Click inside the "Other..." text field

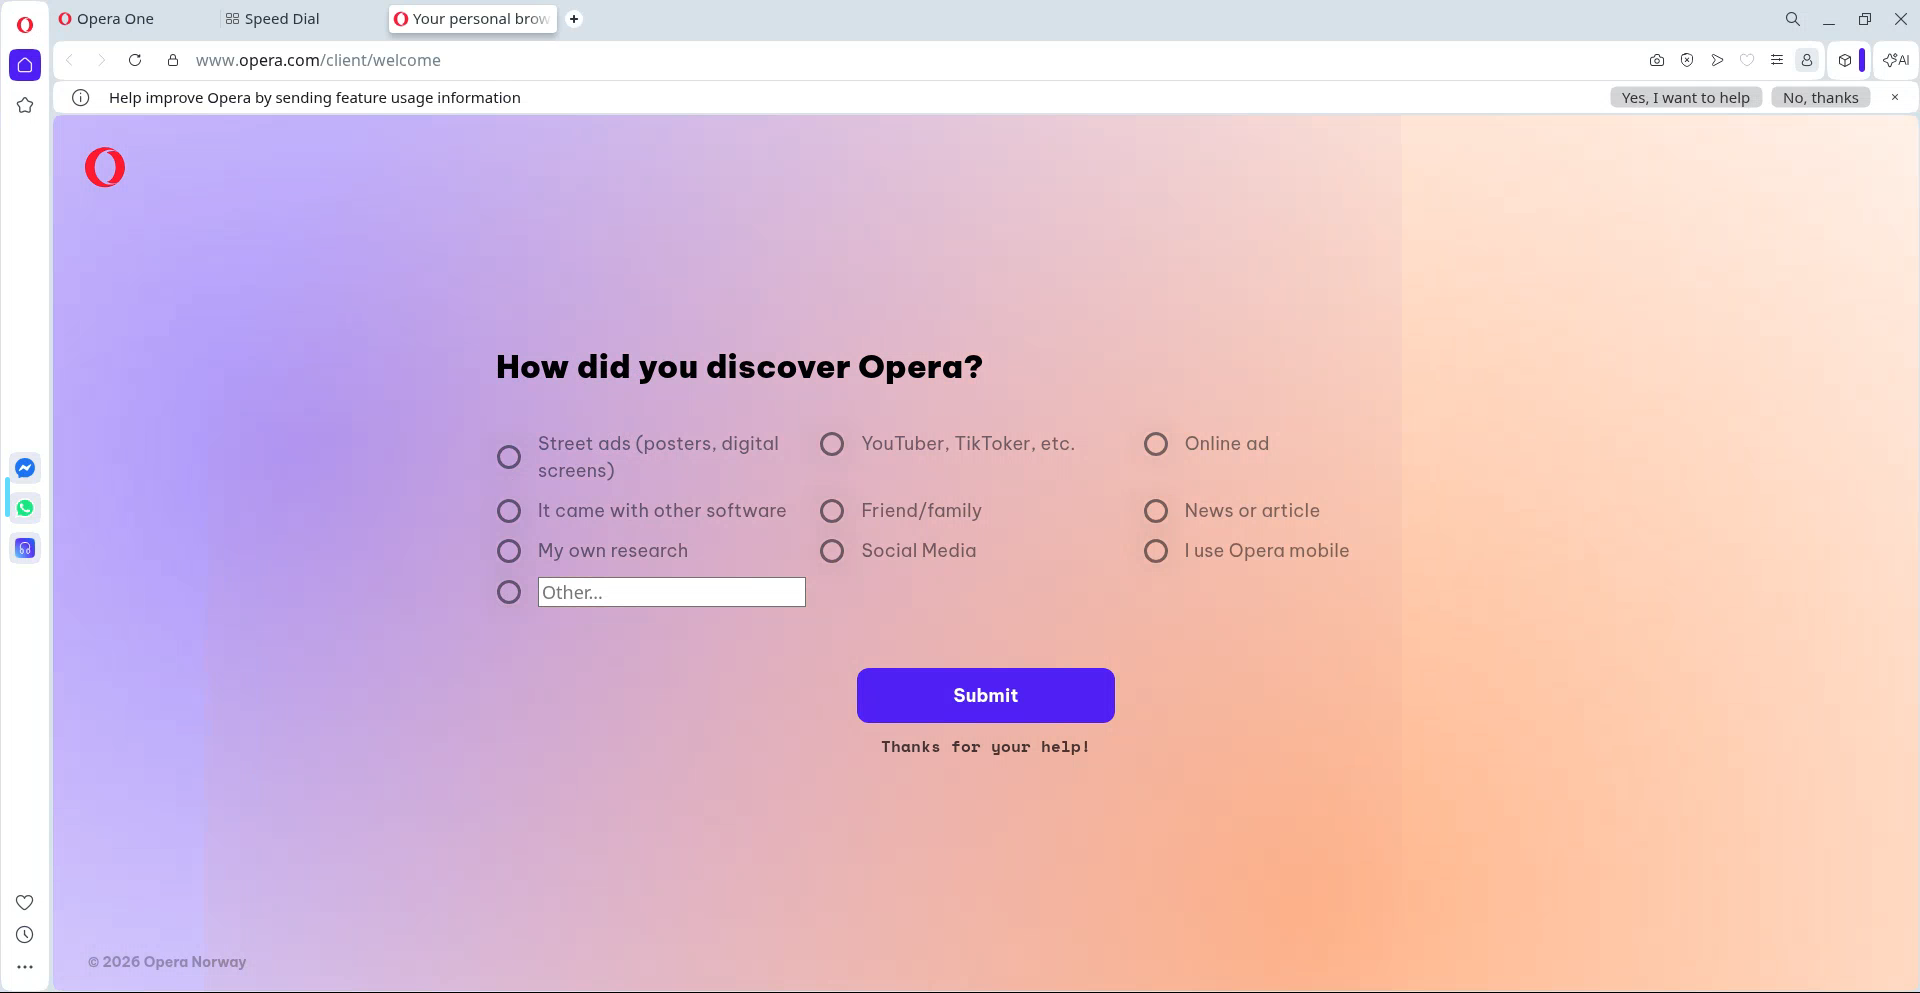point(671,592)
